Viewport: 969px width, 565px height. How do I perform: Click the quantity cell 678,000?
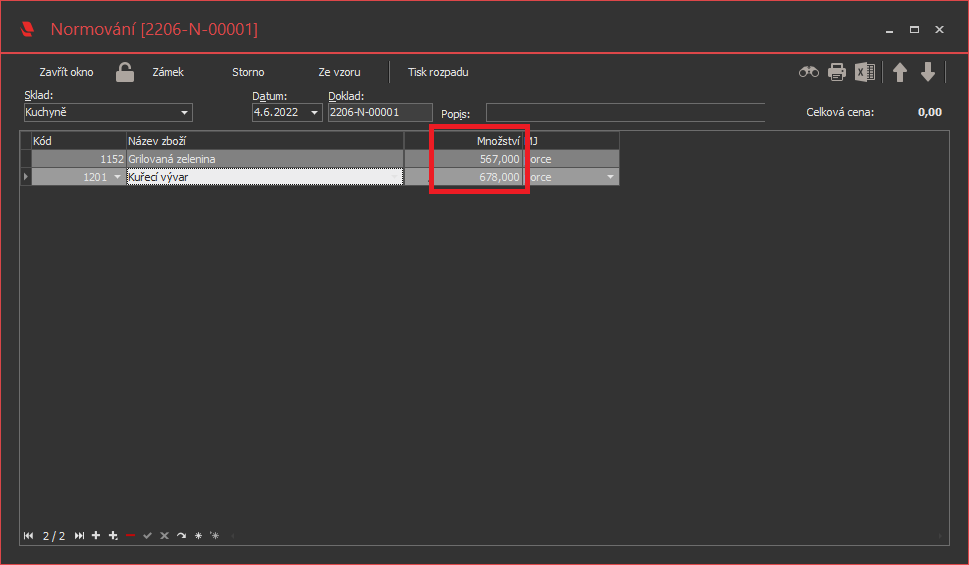pyautogui.click(x=479, y=177)
